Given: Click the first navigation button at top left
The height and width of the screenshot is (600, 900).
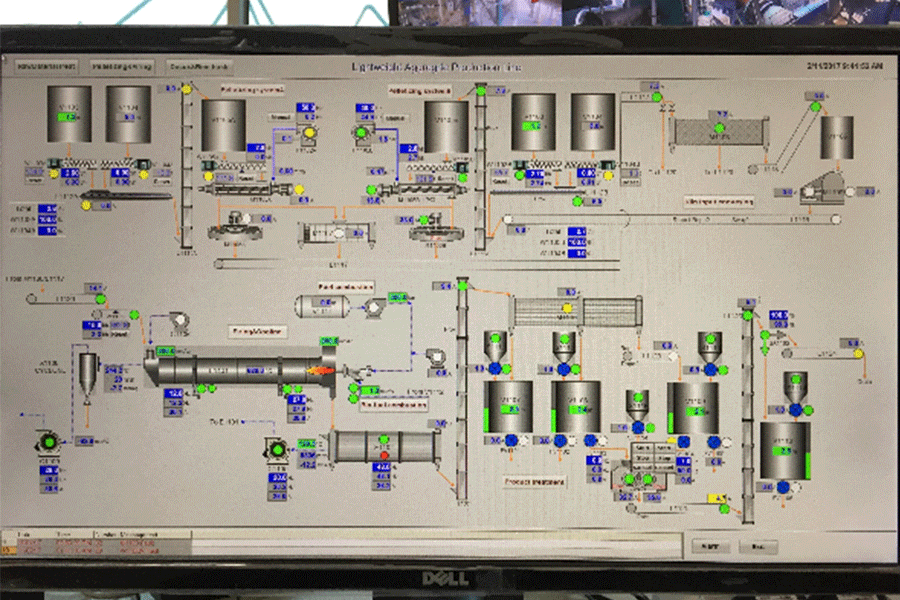Looking at the screenshot, I should pos(46,67).
